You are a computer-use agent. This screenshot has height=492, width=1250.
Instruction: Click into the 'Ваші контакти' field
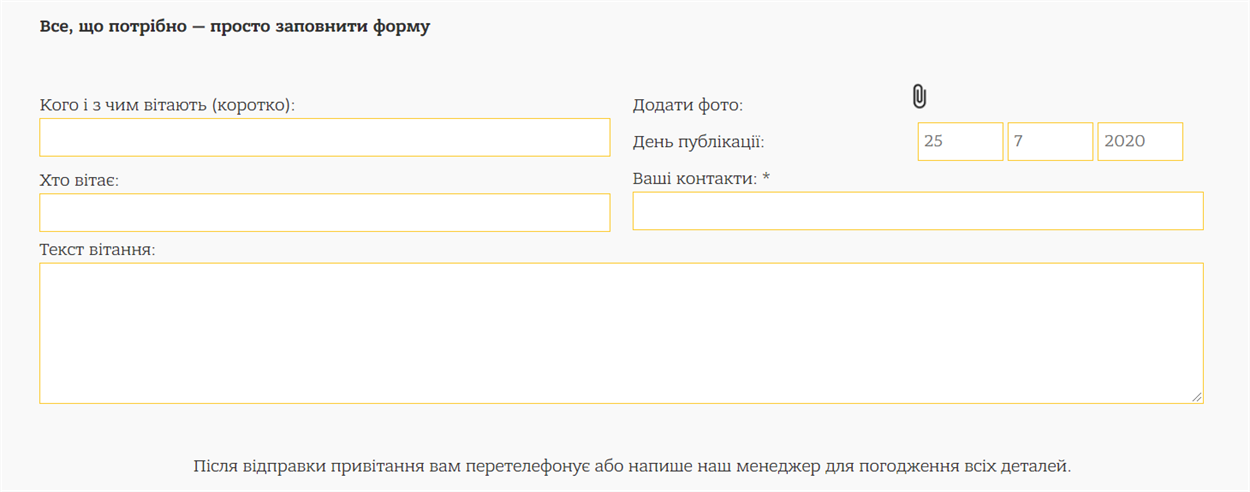(x=917, y=211)
